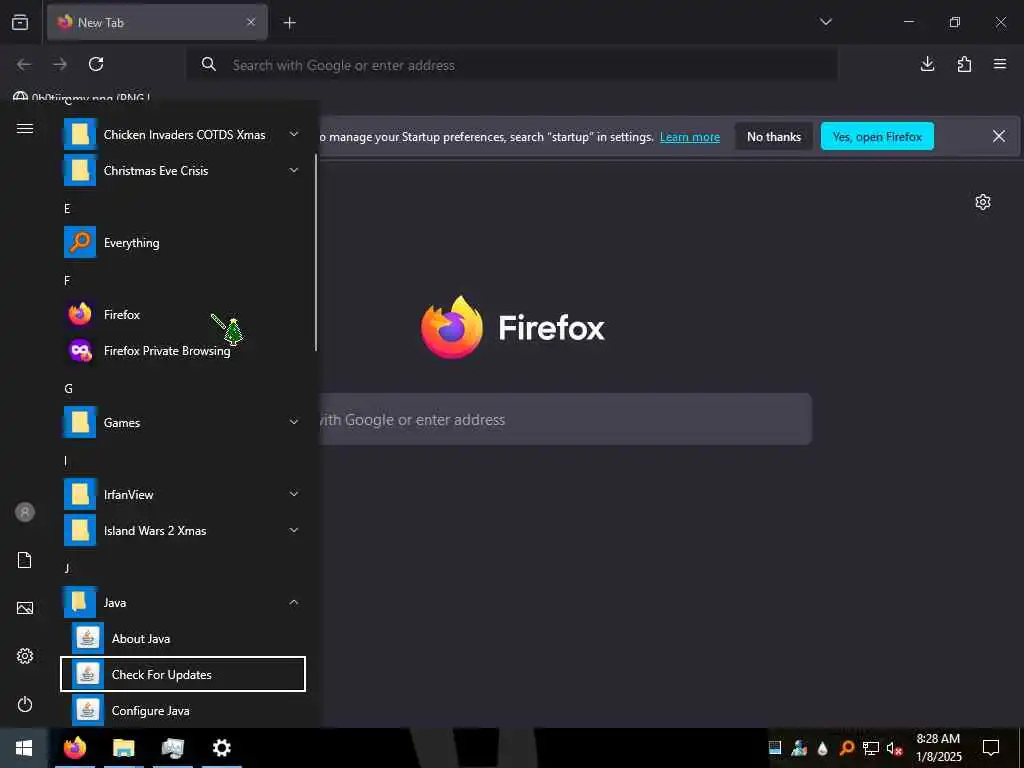
Task: Open the user account icon in Start sidebar
Action: pyautogui.click(x=25, y=512)
